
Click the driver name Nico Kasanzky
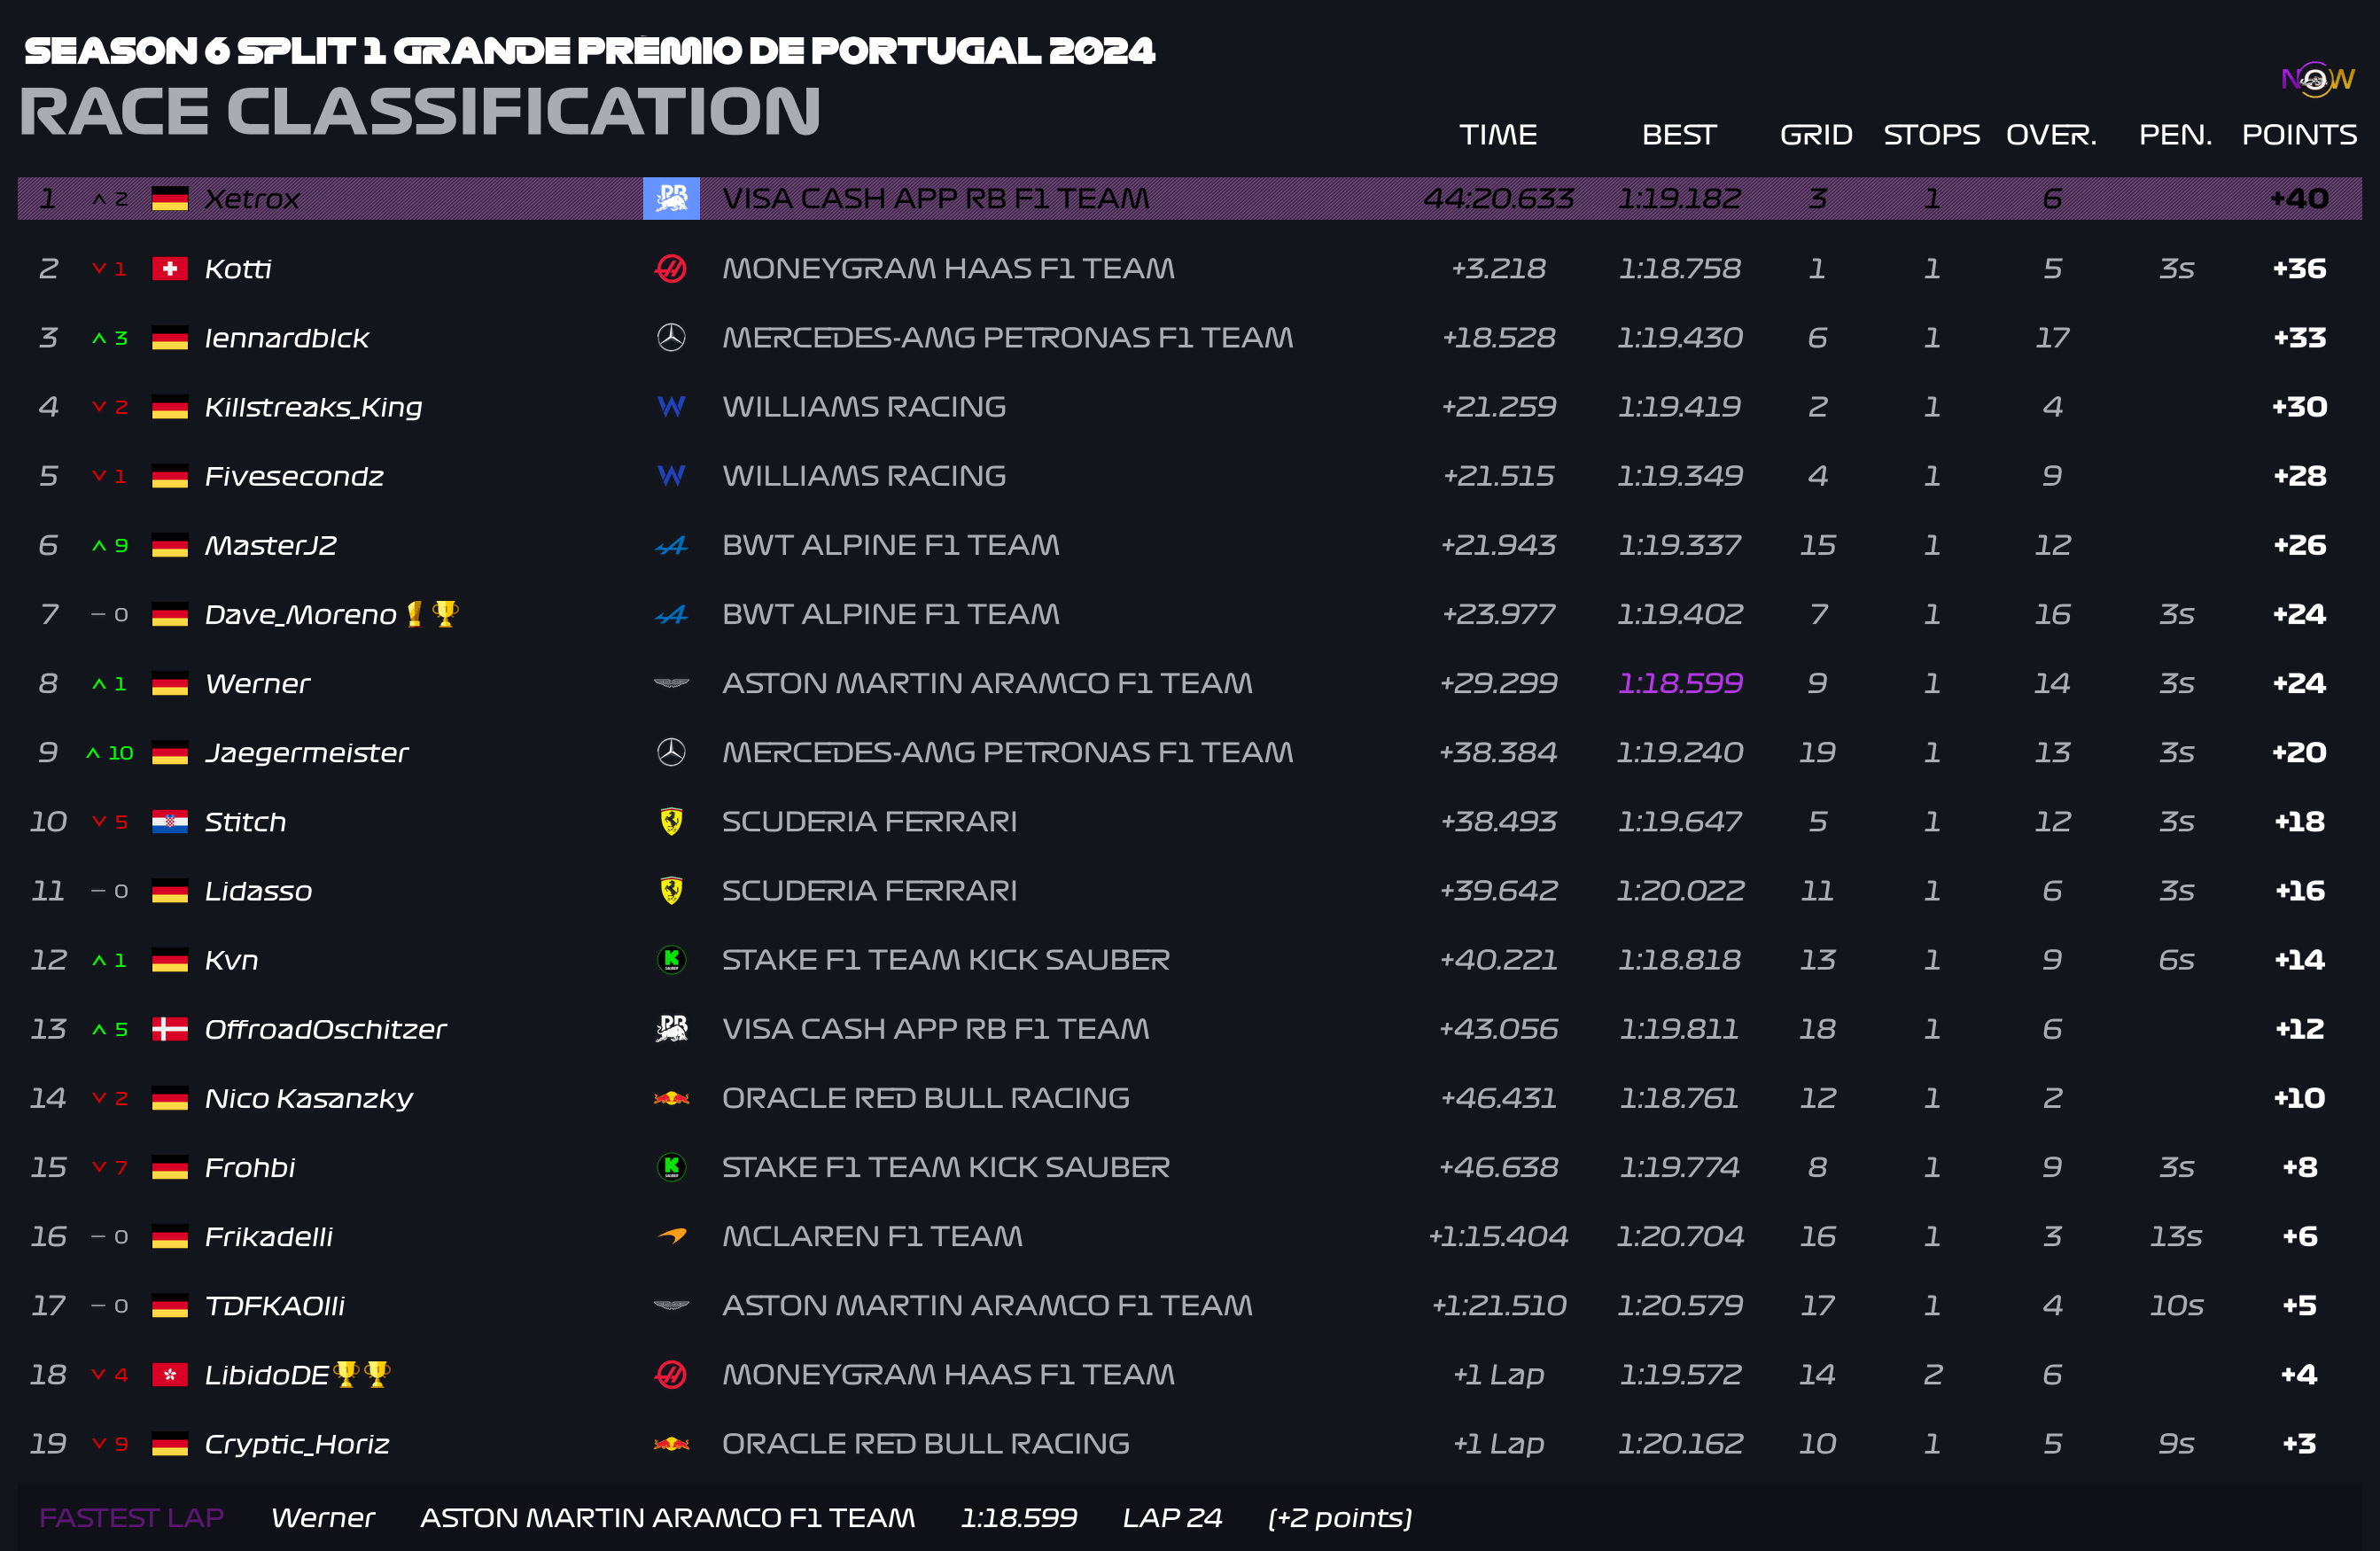pos(308,1098)
